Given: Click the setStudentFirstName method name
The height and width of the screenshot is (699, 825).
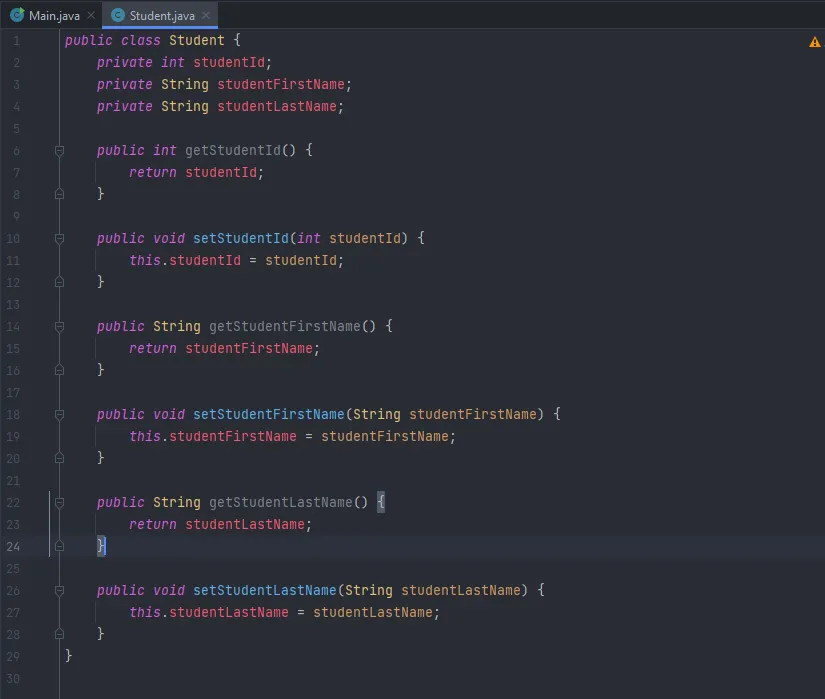Looking at the screenshot, I should pyautogui.click(x=268, y=414).
